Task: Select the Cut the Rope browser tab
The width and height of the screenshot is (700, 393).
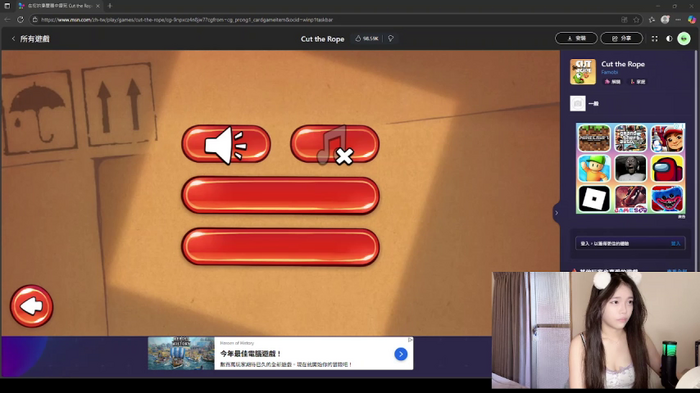Action: tap(59, 6)
